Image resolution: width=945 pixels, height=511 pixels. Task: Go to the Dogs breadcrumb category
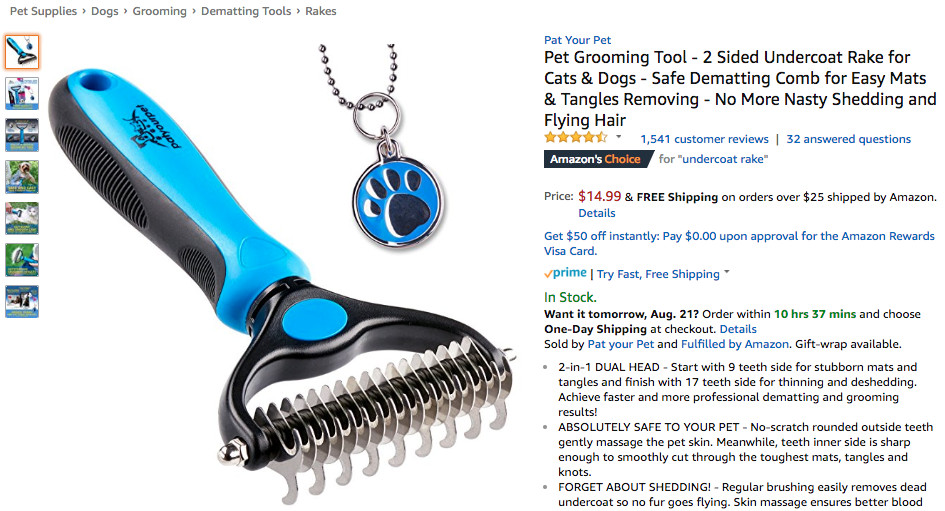coord(104,11)
